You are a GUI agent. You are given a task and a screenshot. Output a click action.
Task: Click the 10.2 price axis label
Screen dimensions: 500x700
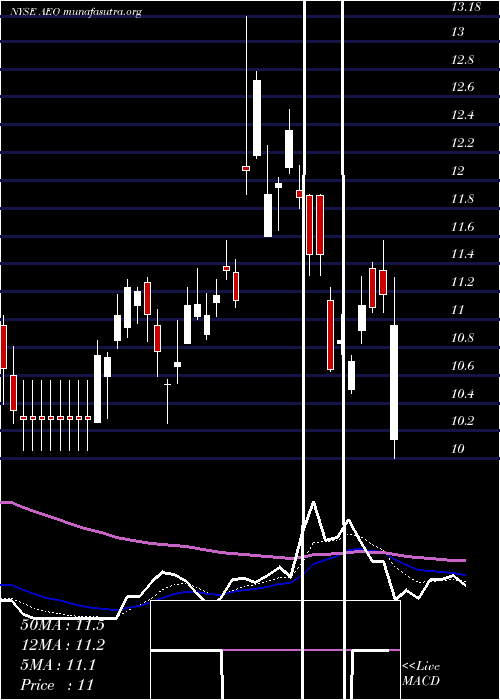click(462, 421)
